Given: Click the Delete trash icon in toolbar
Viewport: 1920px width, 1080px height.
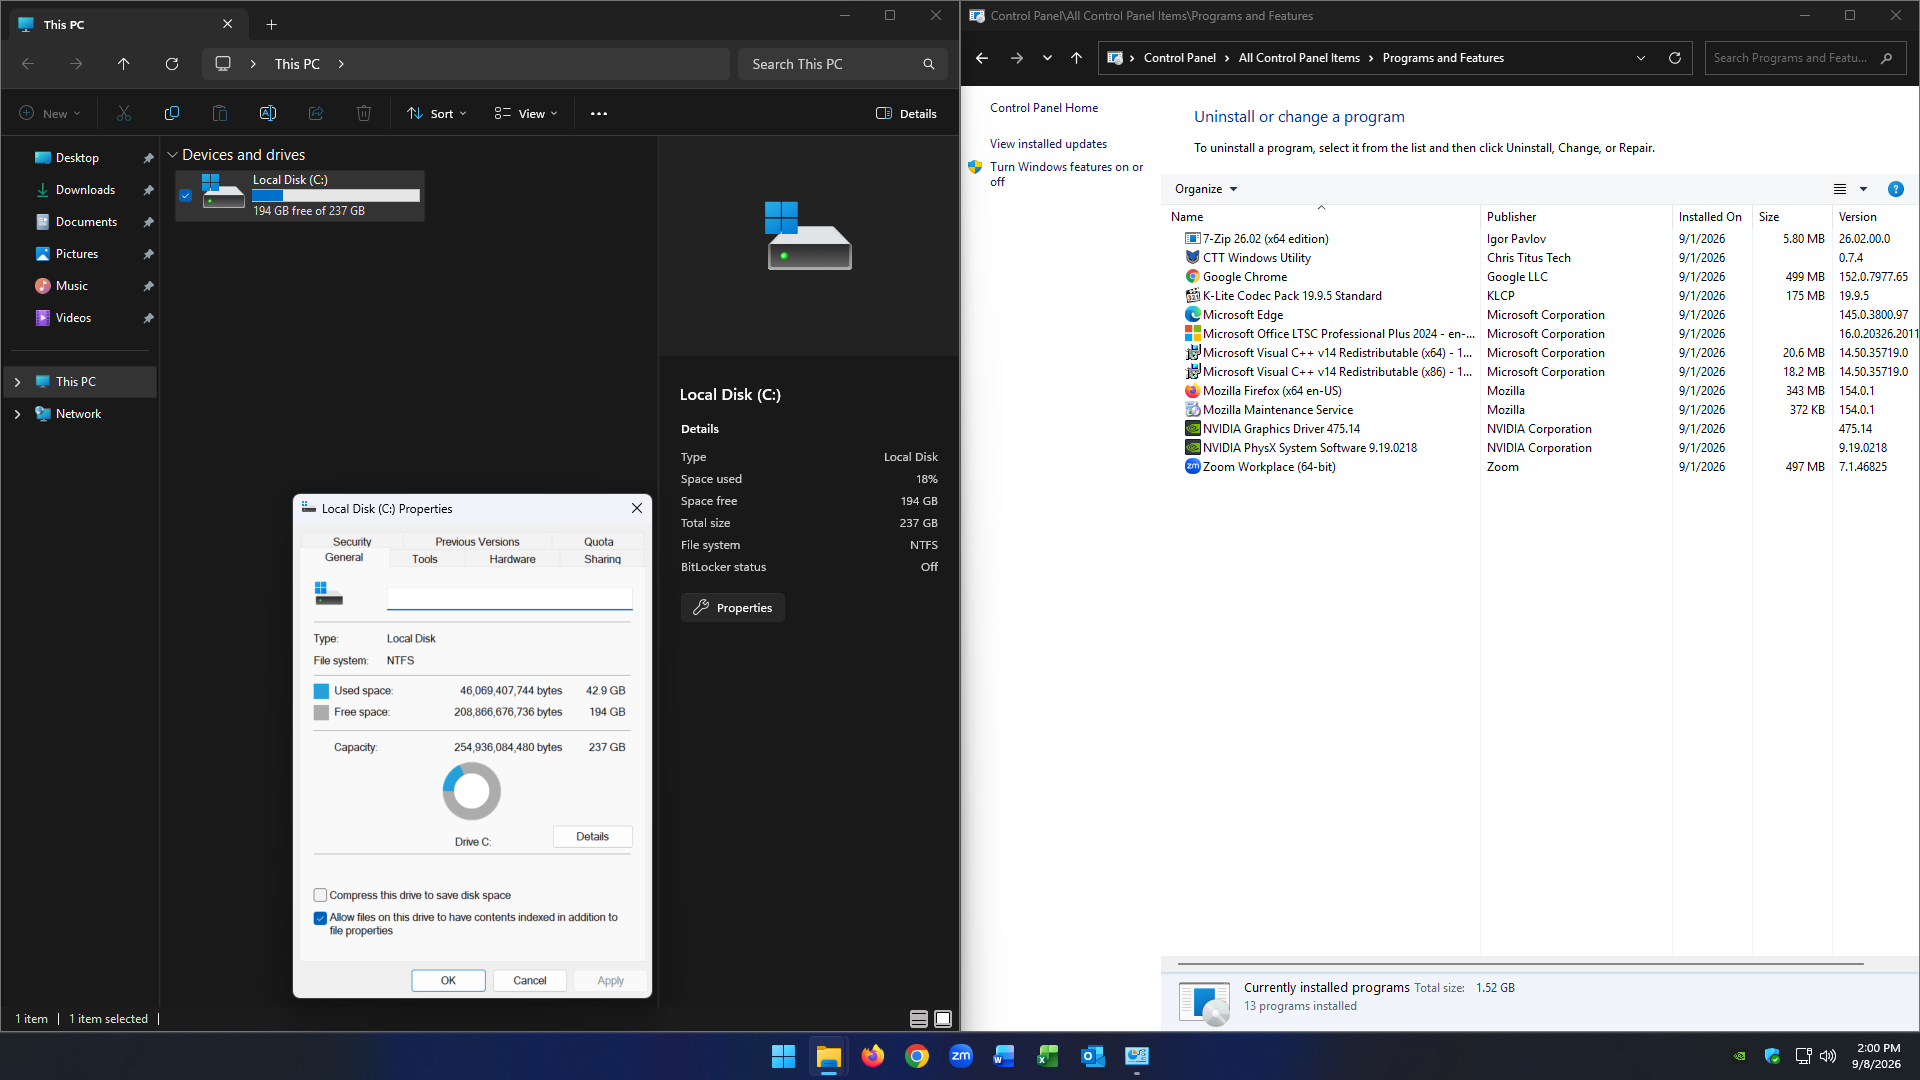Looking at the screenshot, I should 364,114.
